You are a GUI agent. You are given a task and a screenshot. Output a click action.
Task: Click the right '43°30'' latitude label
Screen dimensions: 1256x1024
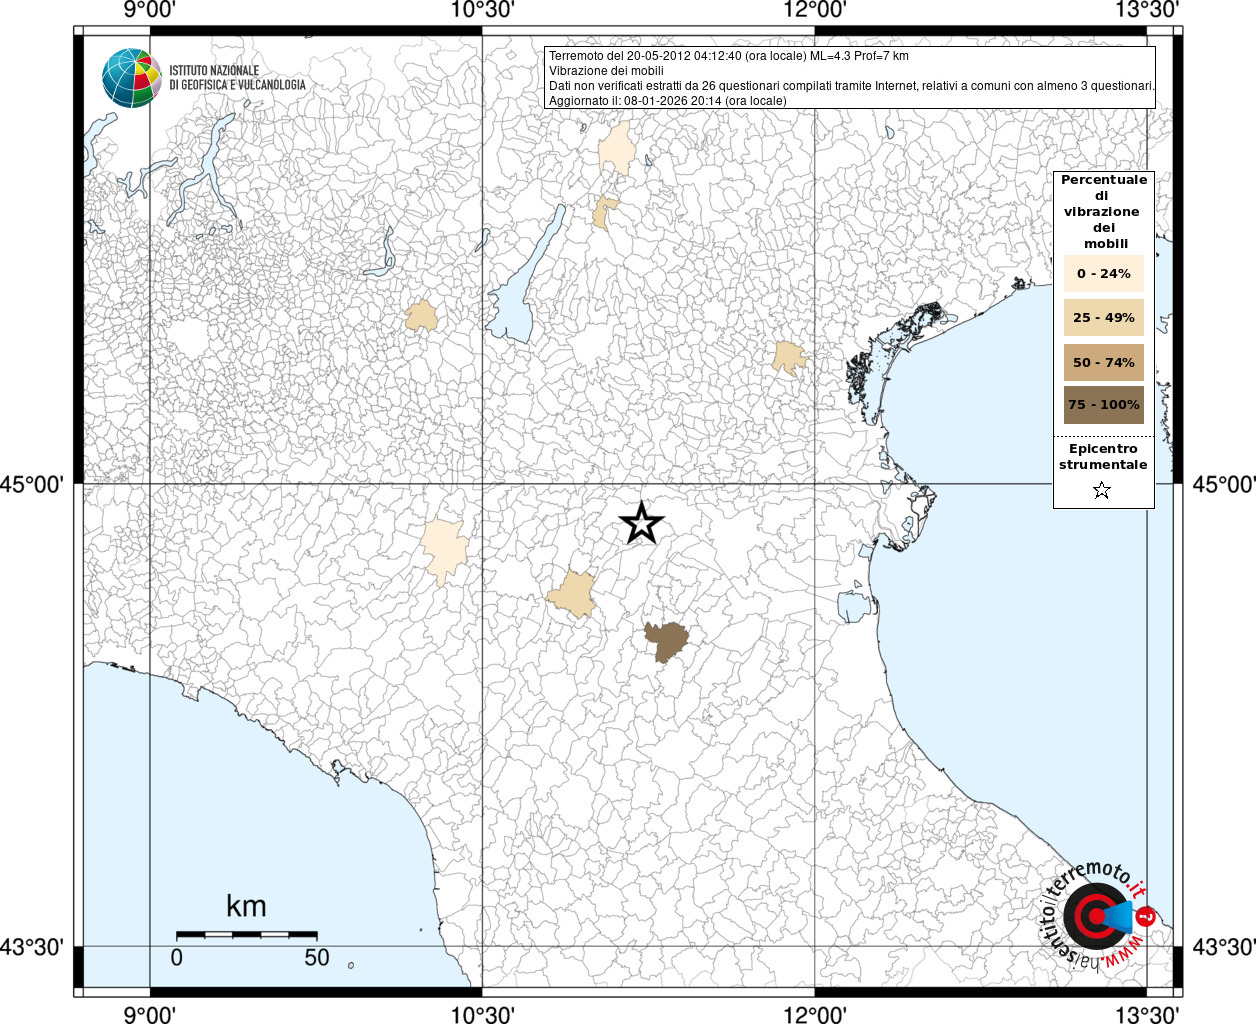(1224, 947)
